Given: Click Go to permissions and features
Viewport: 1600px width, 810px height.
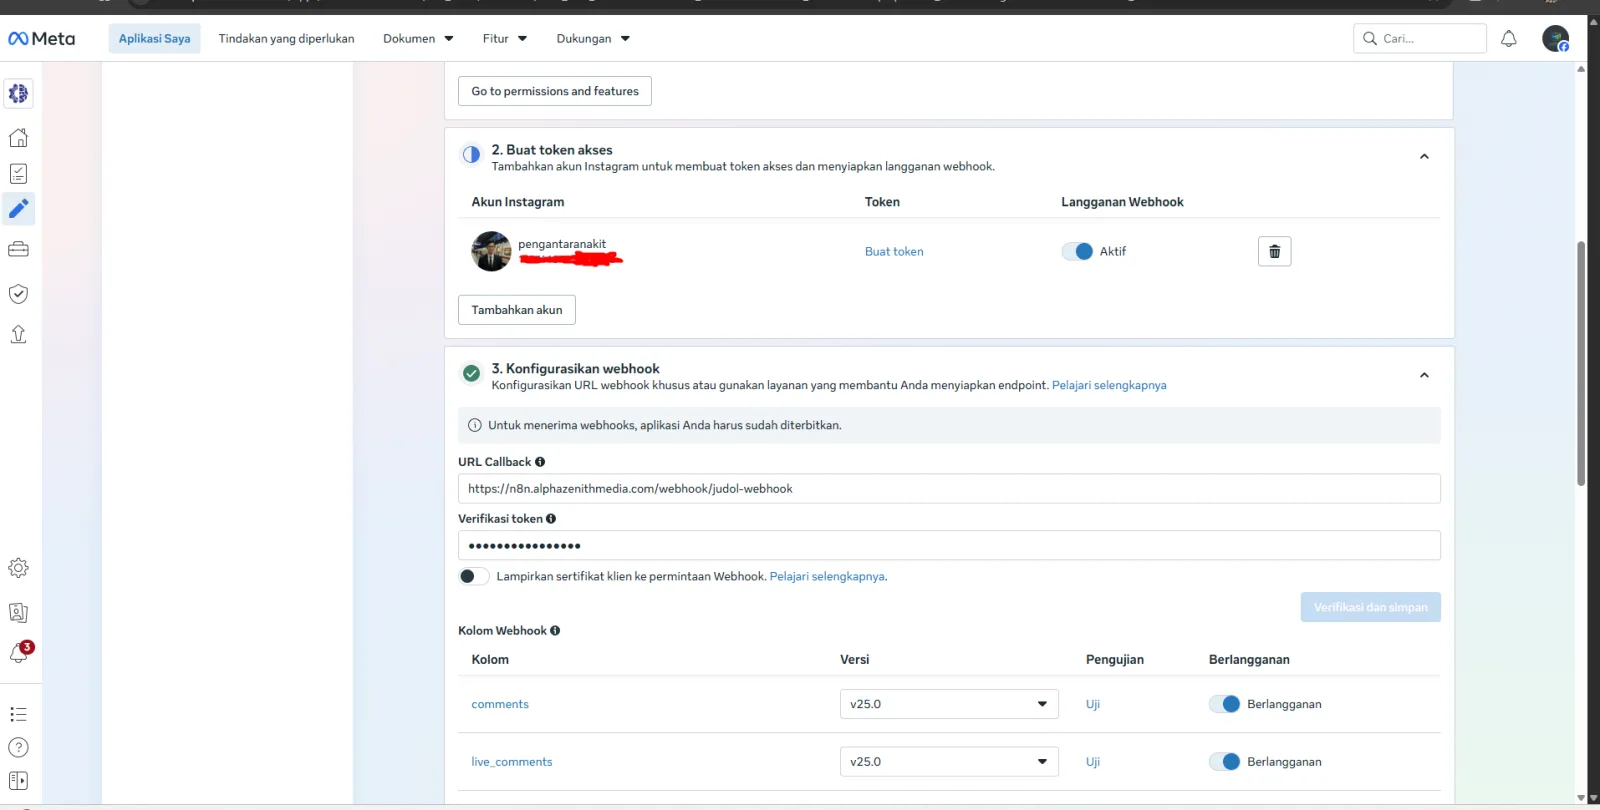Looking at the screenshot, I should [555, 91].
